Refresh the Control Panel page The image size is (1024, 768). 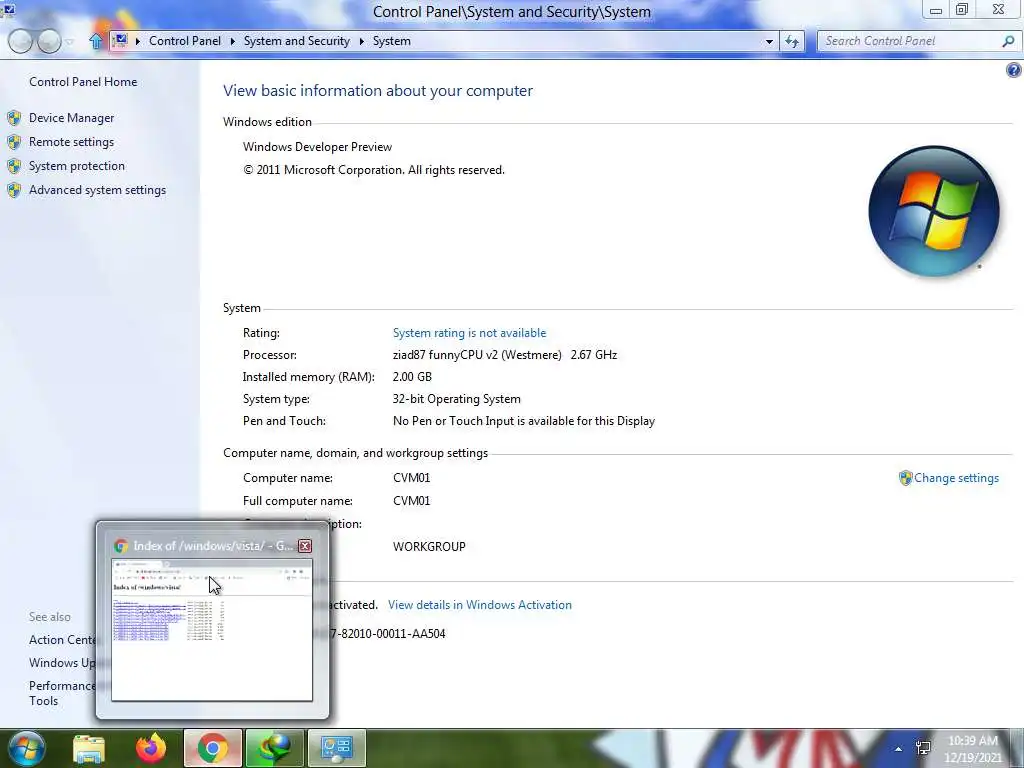click(792, 41)
